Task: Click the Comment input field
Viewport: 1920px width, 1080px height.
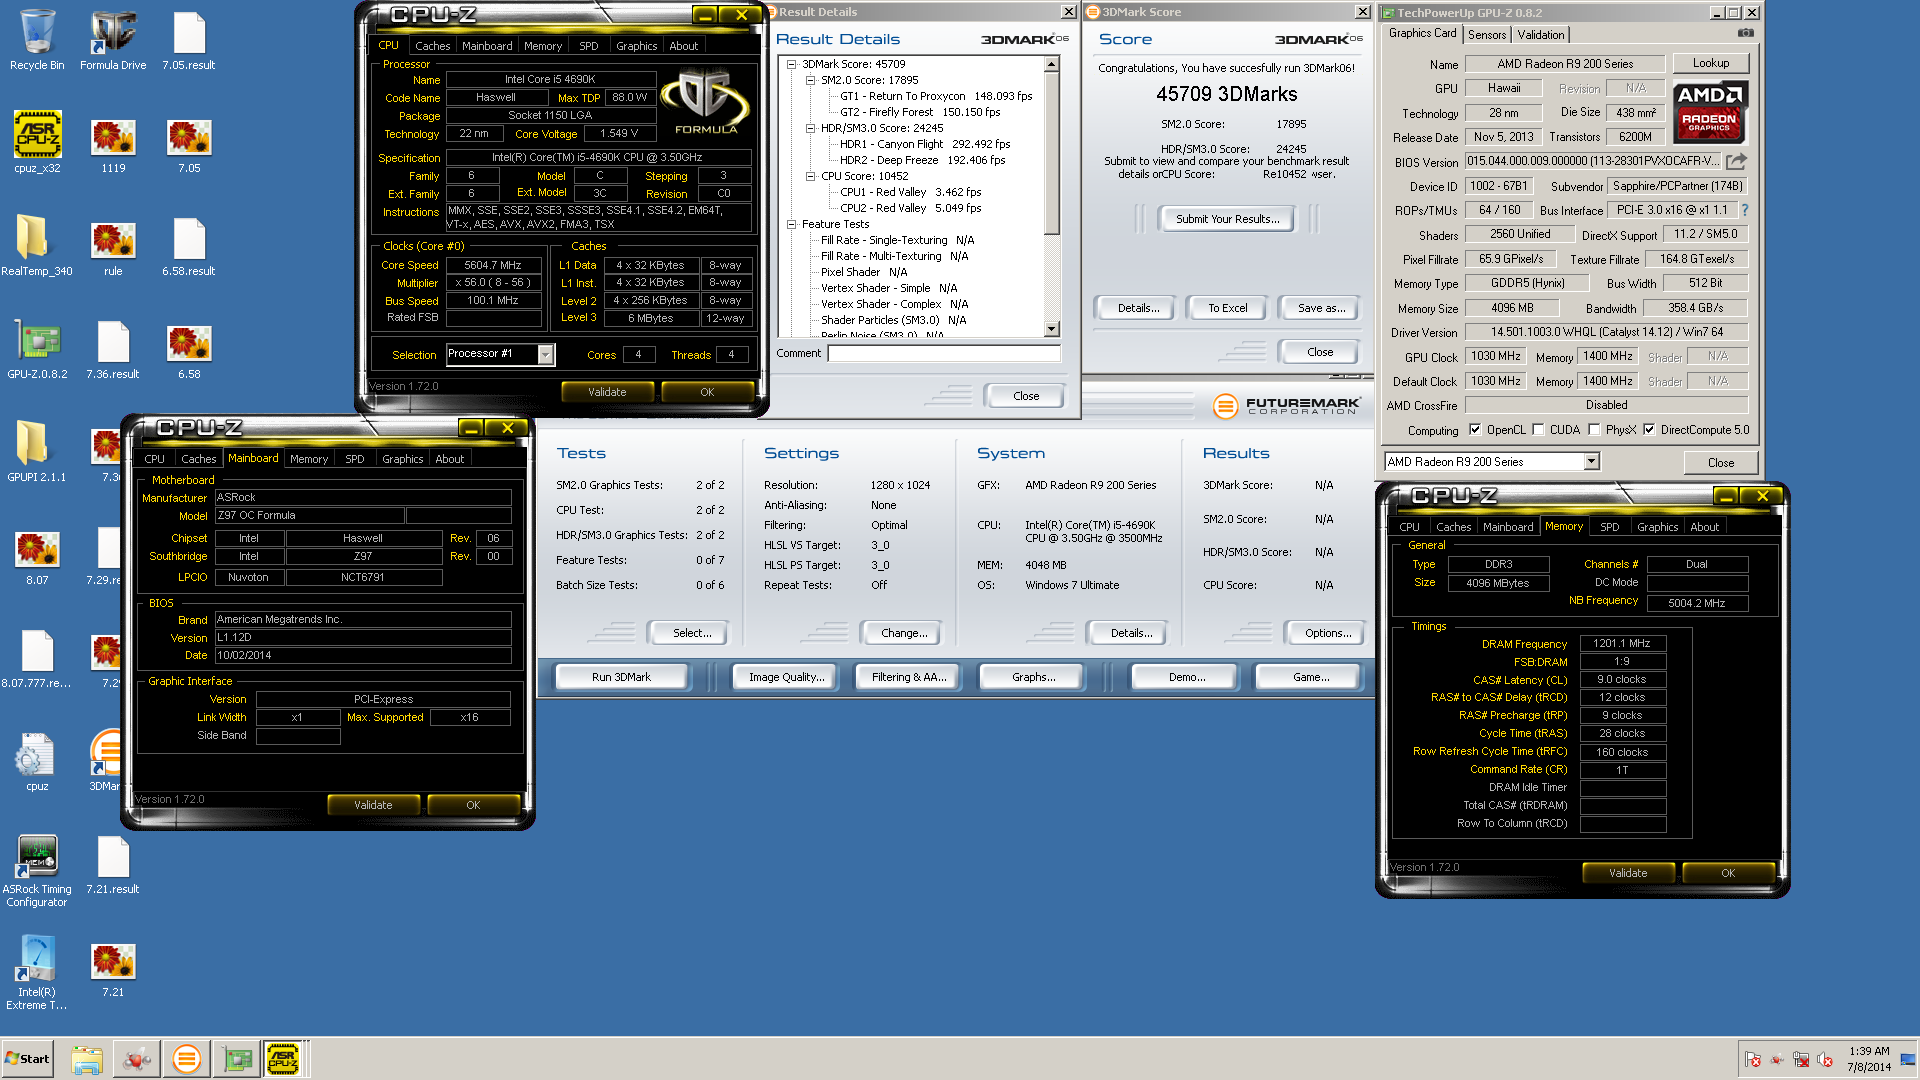Action: pos(943,353)
